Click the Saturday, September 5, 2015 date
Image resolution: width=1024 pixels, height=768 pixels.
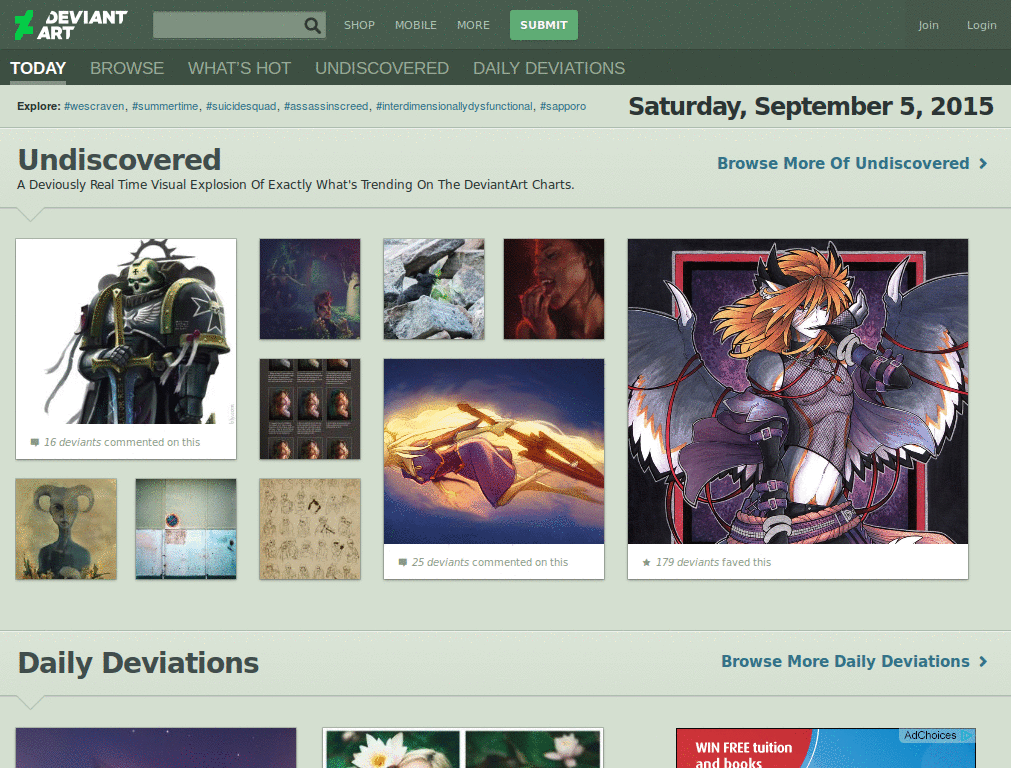point(811,106)
